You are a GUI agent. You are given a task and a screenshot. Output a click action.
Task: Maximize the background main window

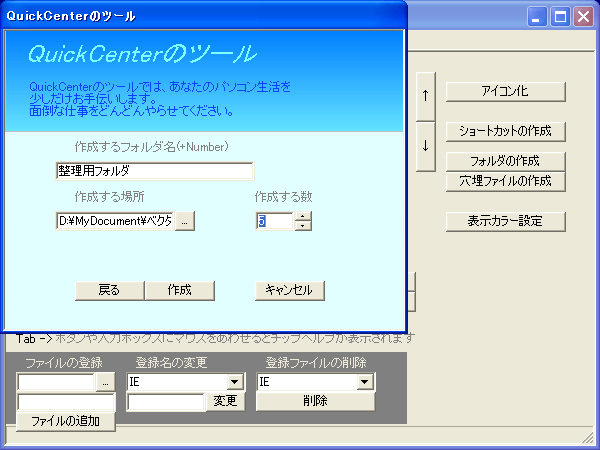coord(560,17)
